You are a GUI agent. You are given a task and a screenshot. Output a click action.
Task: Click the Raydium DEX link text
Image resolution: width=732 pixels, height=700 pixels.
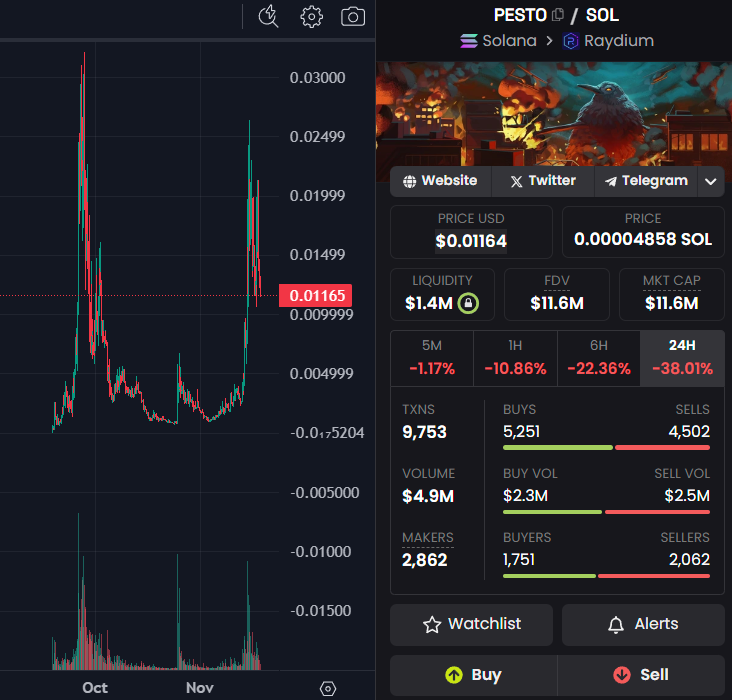pos(619,41)
